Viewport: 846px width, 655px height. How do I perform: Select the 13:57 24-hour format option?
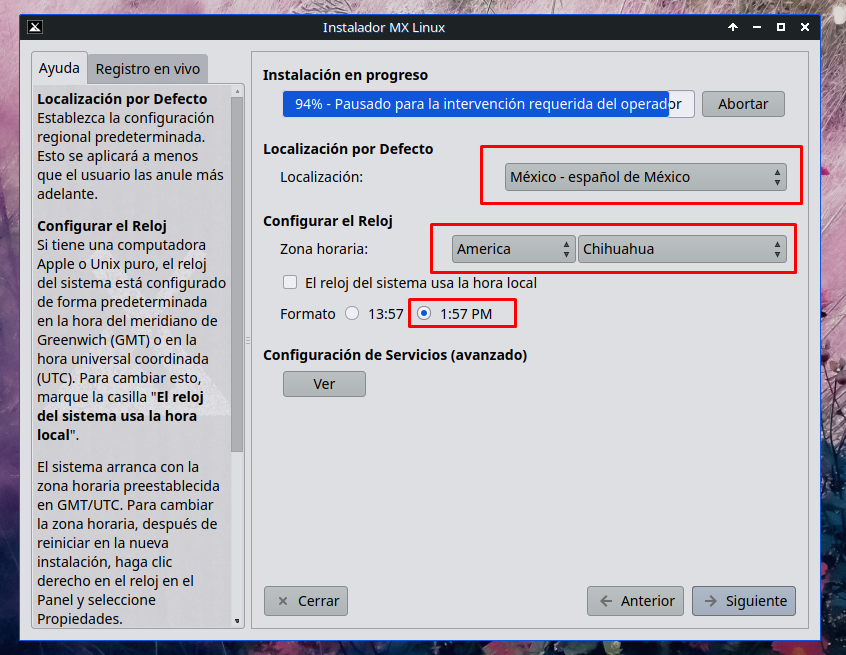pos(352,314)
